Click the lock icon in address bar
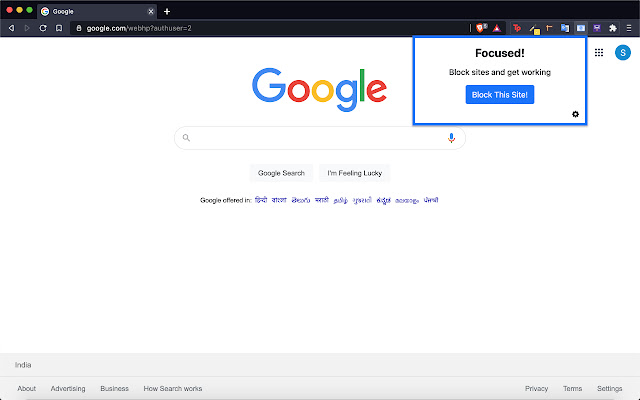Viewport: 640px width, 400px height. pyautogui.click(x=79, y=28)
